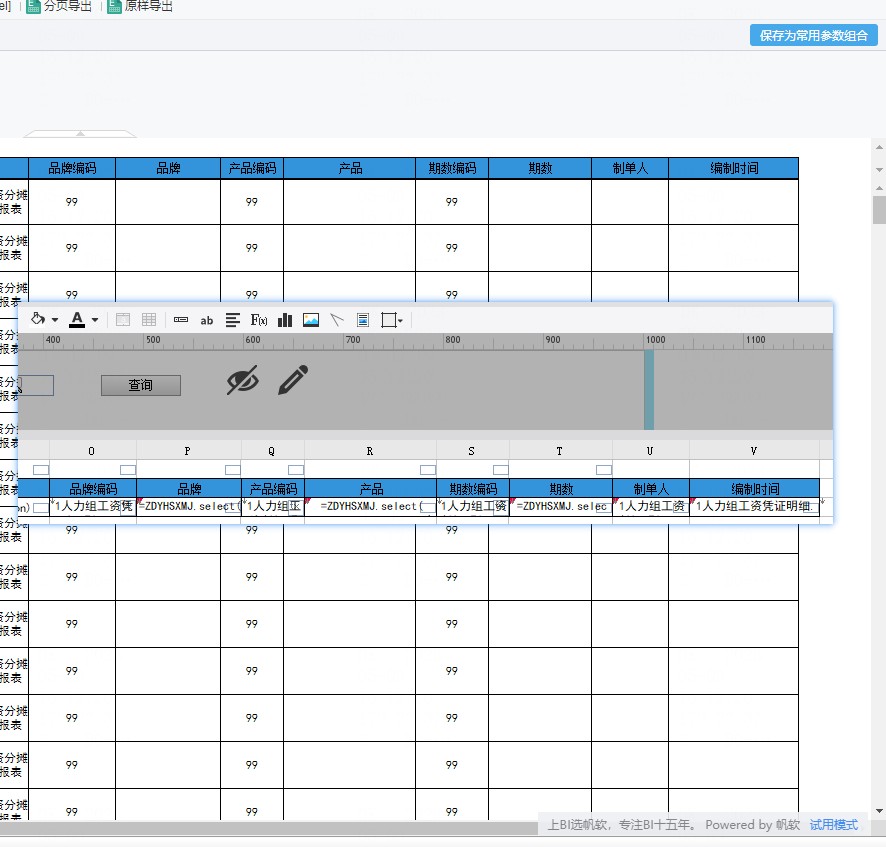Viewport: 886px width, 847px height.
Task: Insert a slash line with the diagonal icon
Action: click(x=337, y=320)
